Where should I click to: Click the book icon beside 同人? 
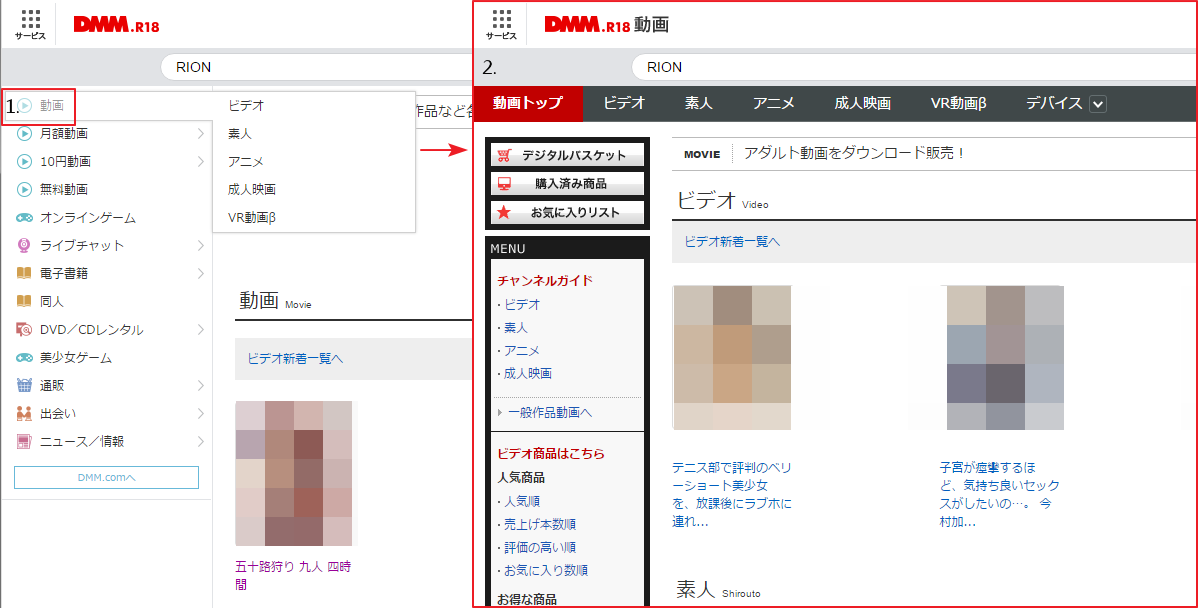point(24,302)
